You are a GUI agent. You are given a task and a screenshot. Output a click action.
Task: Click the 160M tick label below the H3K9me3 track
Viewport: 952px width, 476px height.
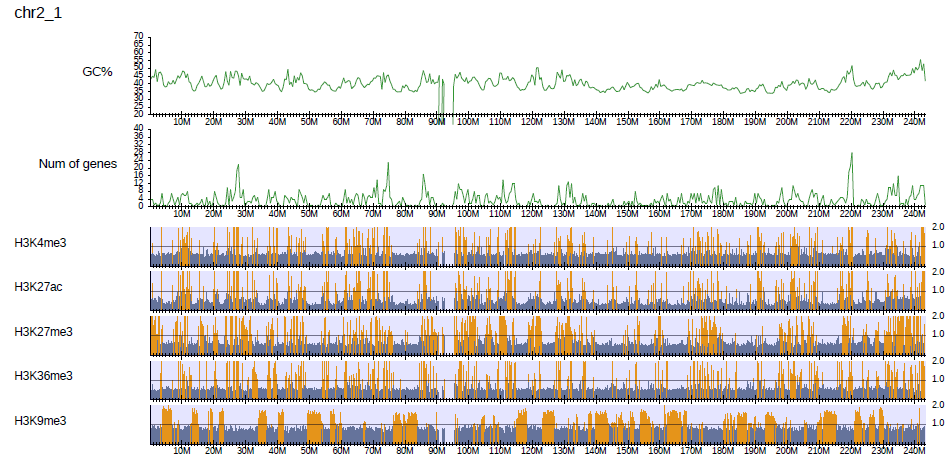tap(659, 452)
